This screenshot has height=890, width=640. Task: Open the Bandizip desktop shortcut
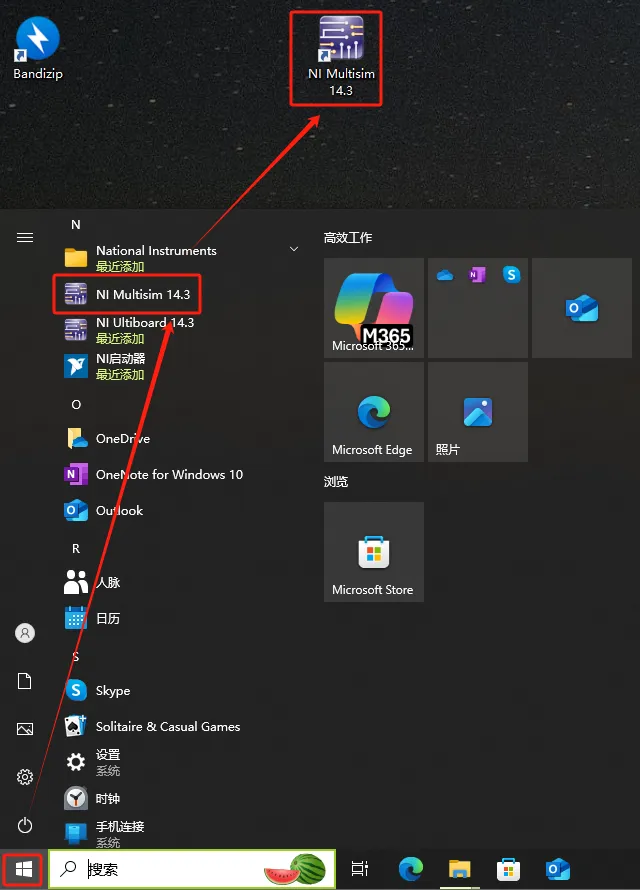click(x=37, y=49)
